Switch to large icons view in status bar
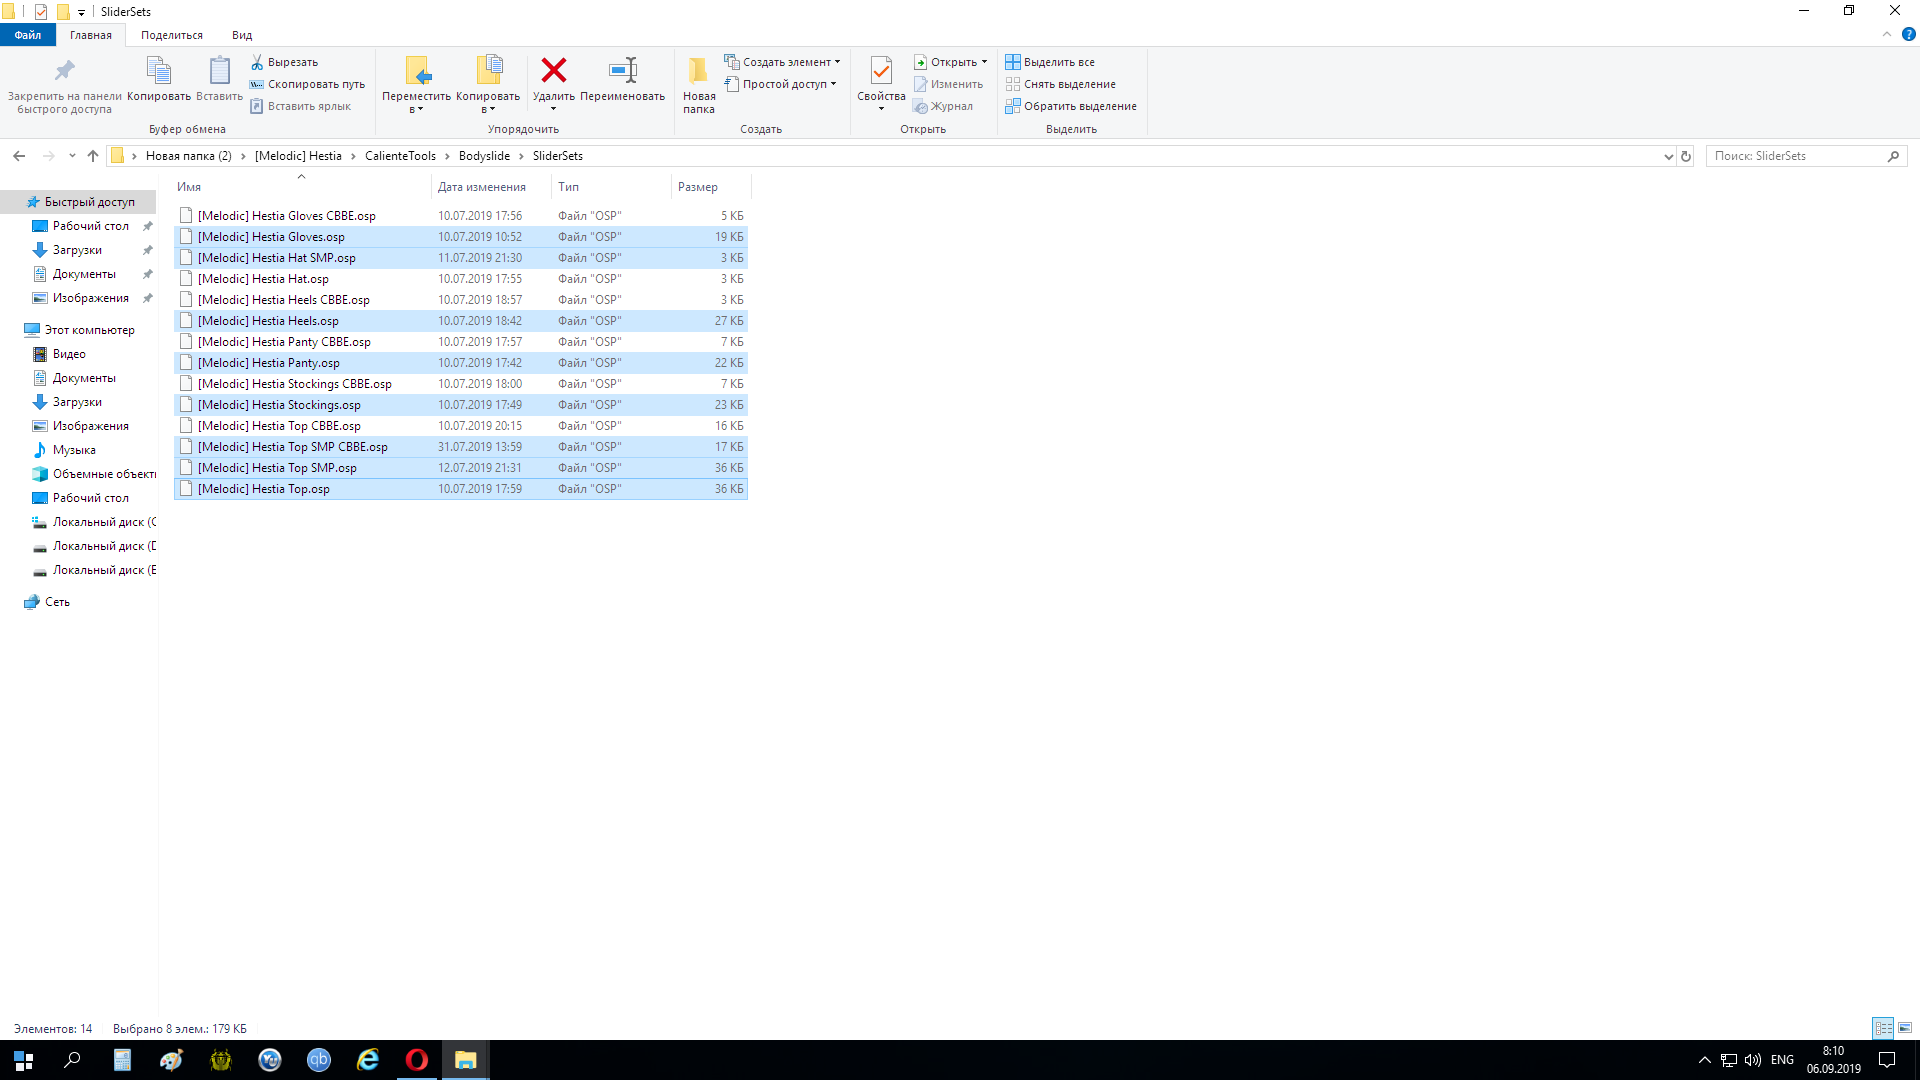The height and width of the screenshot is (1080, 1920). 1905,1028
